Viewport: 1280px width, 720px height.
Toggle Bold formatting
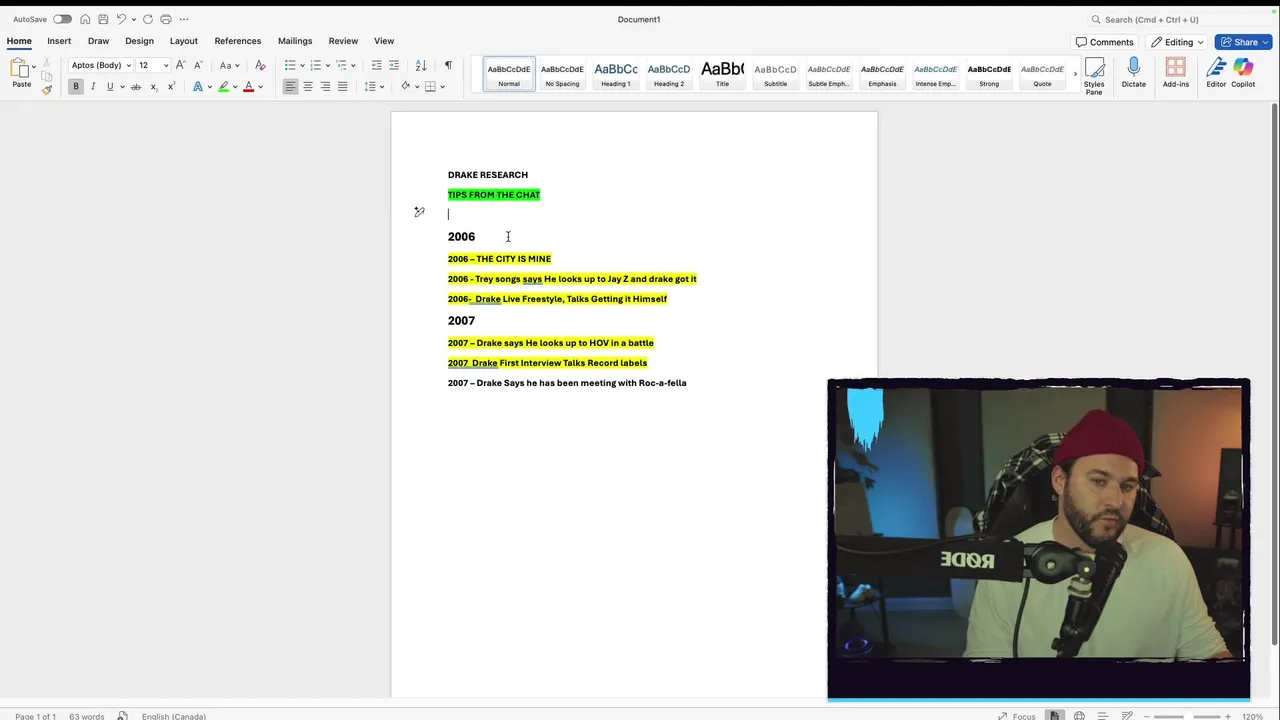[x=75, y=87]
